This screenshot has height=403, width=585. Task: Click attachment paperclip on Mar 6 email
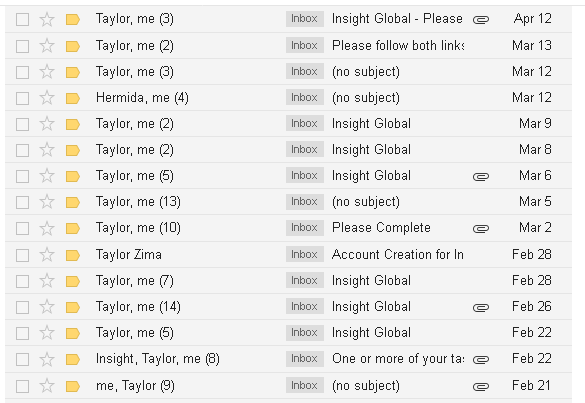(481, 176)
